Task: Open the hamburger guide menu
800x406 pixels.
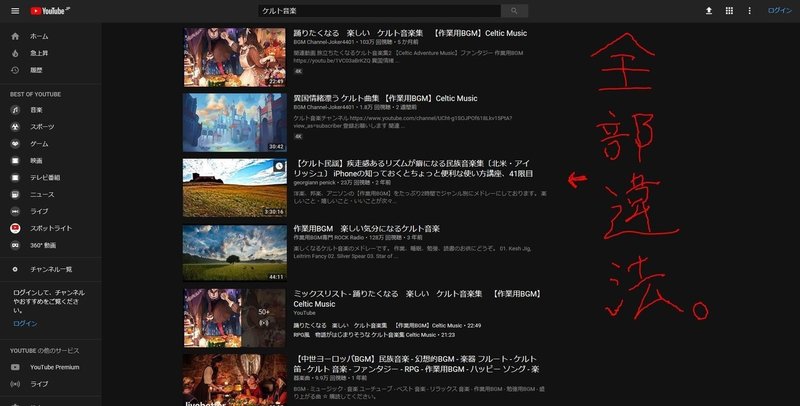Action: click(15, 11)
